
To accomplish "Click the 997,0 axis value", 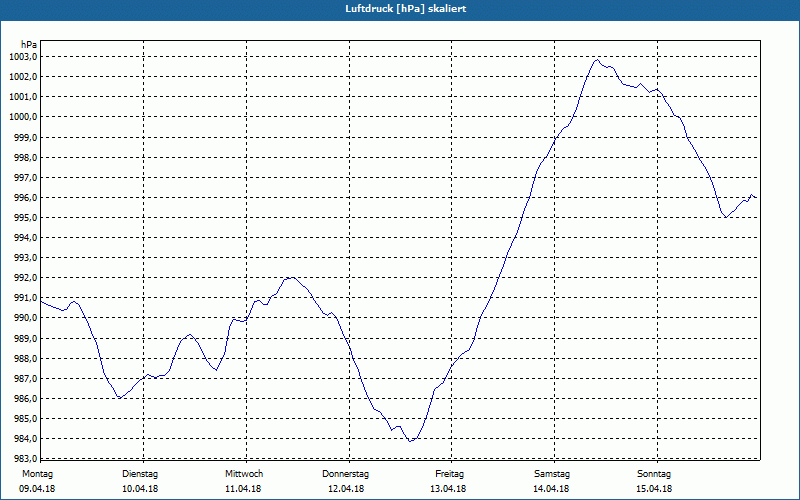I will (25, 178).
